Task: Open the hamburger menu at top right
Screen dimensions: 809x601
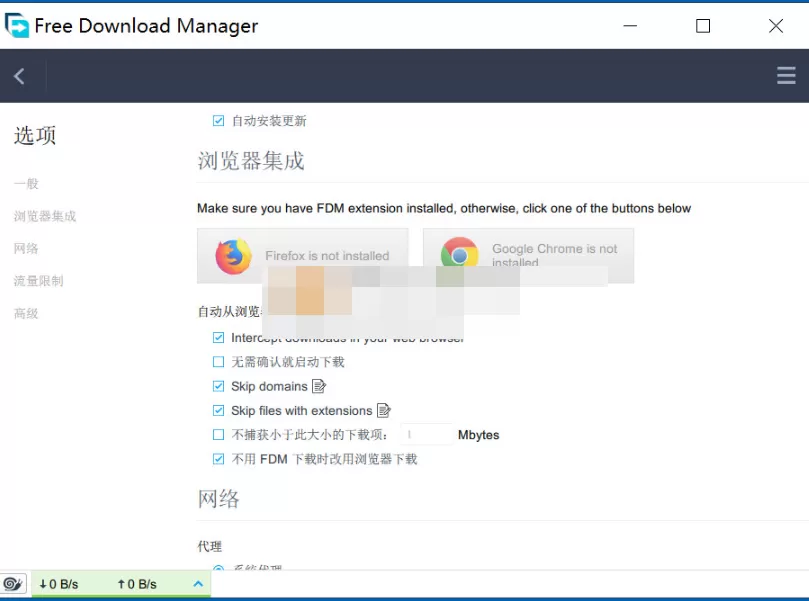Action: [x=786, y=75]
